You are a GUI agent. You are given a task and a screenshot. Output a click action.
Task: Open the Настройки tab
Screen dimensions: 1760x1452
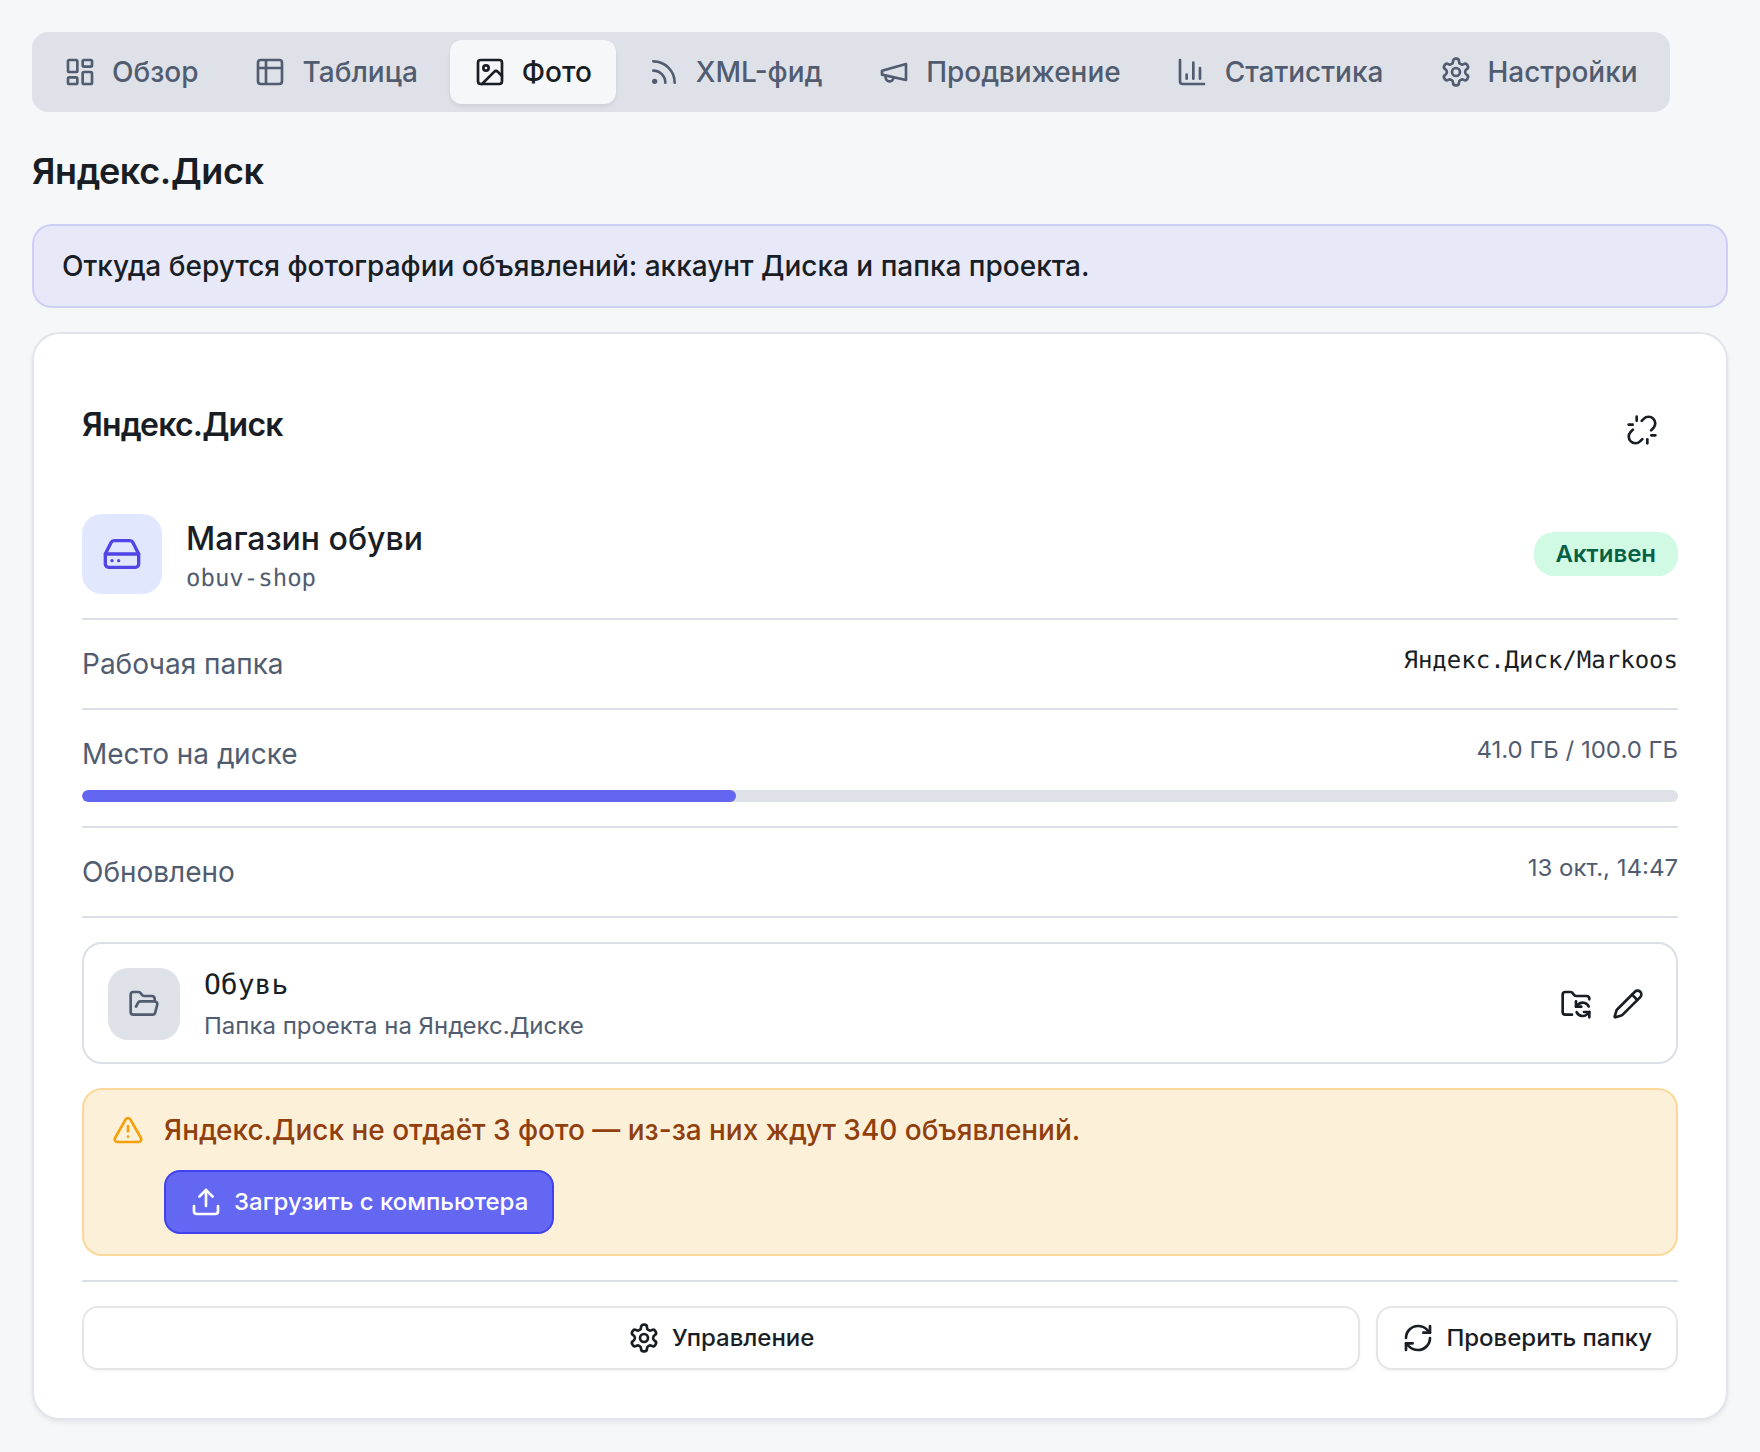1539,72
